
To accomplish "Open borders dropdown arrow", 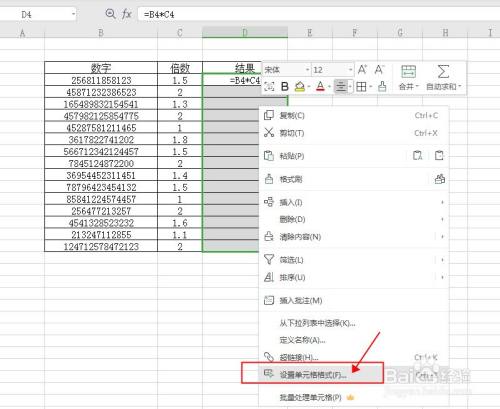I will [x=371, y=87].
